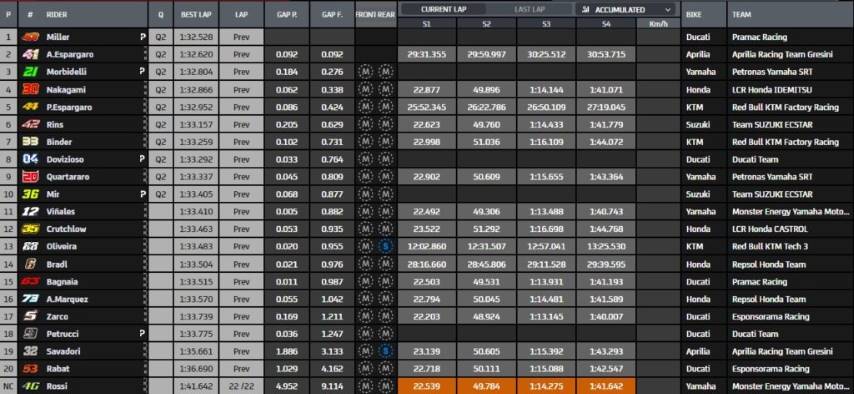Click Rabat's number 53 badge

tap(30, 368)
